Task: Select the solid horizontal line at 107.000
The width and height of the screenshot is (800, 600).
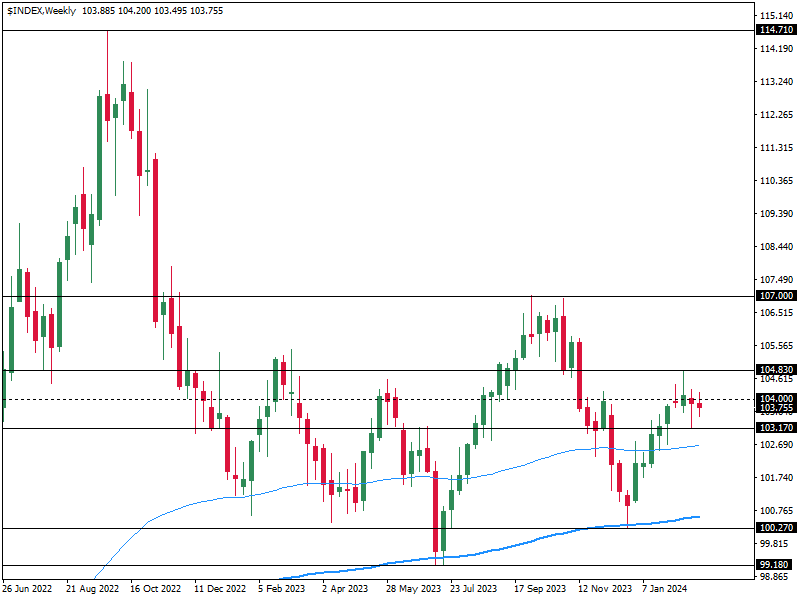Action: point(378,296)
